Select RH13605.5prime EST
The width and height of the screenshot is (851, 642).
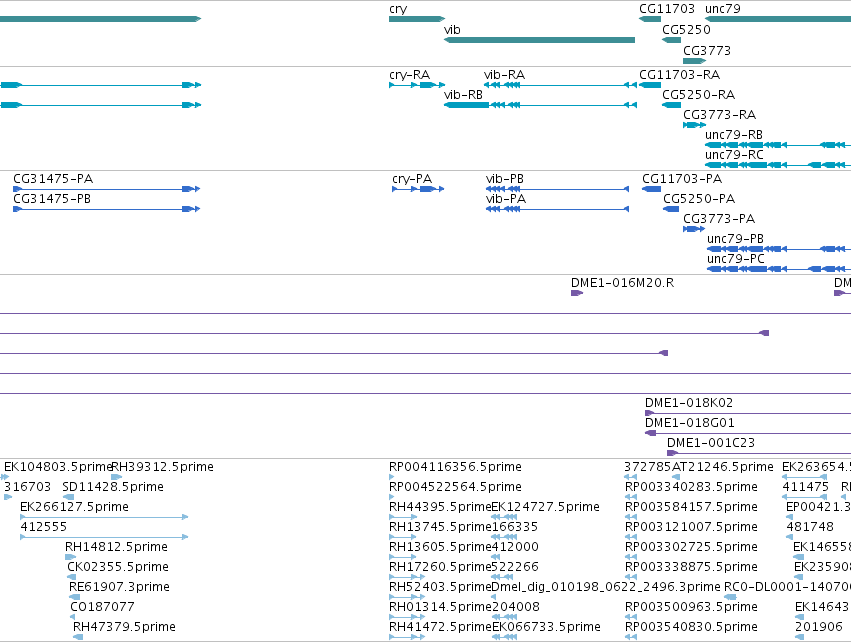pos(403,557)
